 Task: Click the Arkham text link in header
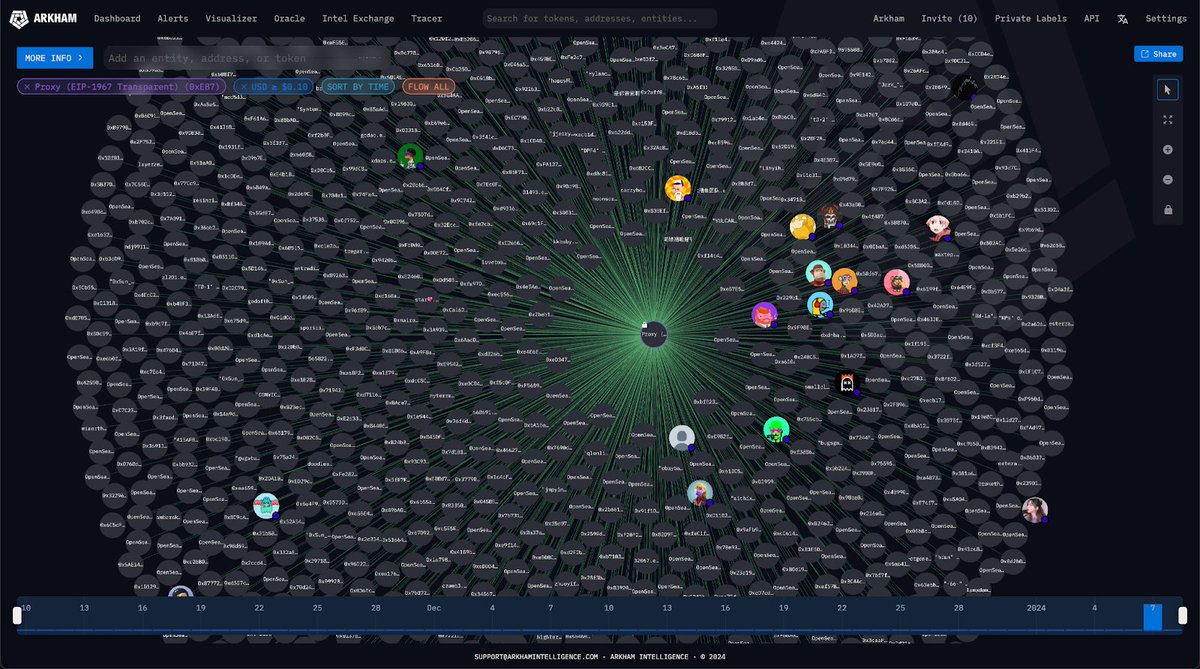pyautogui.click(x=888, y=18)
